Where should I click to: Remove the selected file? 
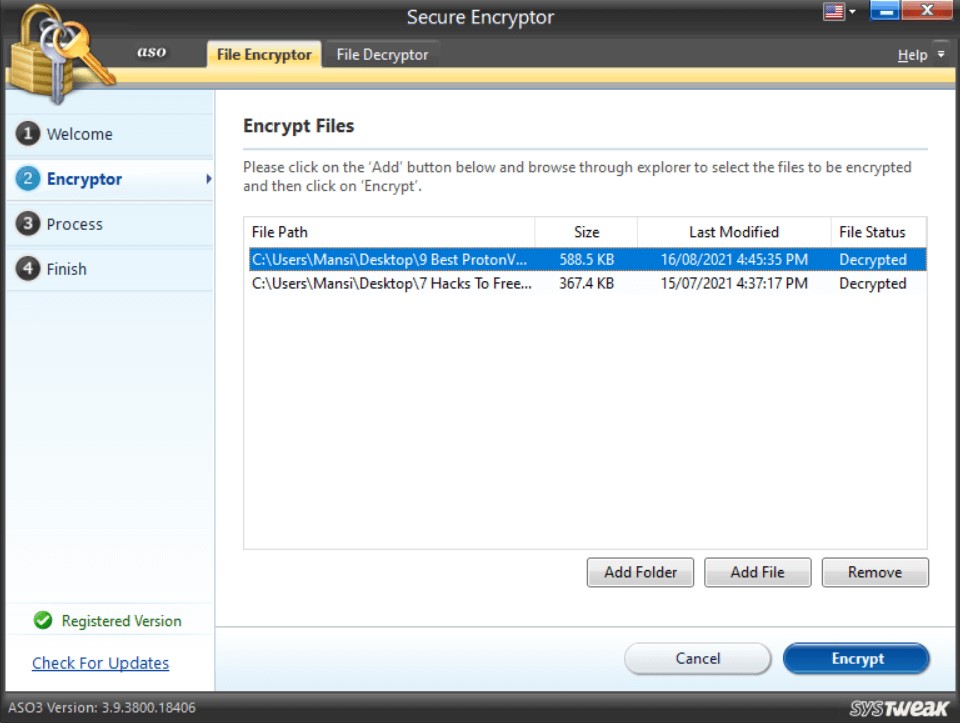tap(875, 572)
